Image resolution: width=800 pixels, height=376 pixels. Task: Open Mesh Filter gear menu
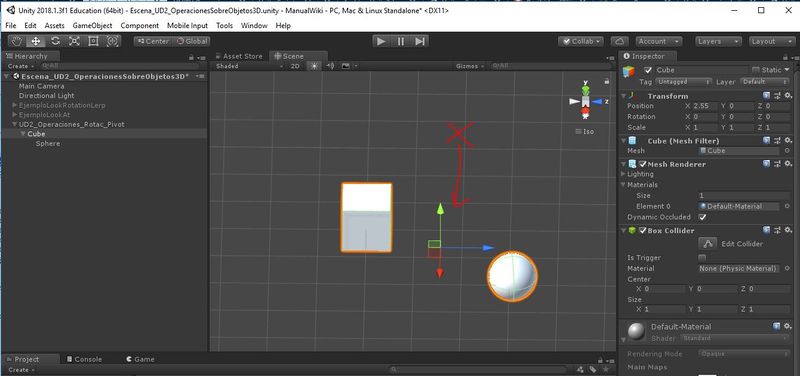pyautogui.click(x=788, y=140)
